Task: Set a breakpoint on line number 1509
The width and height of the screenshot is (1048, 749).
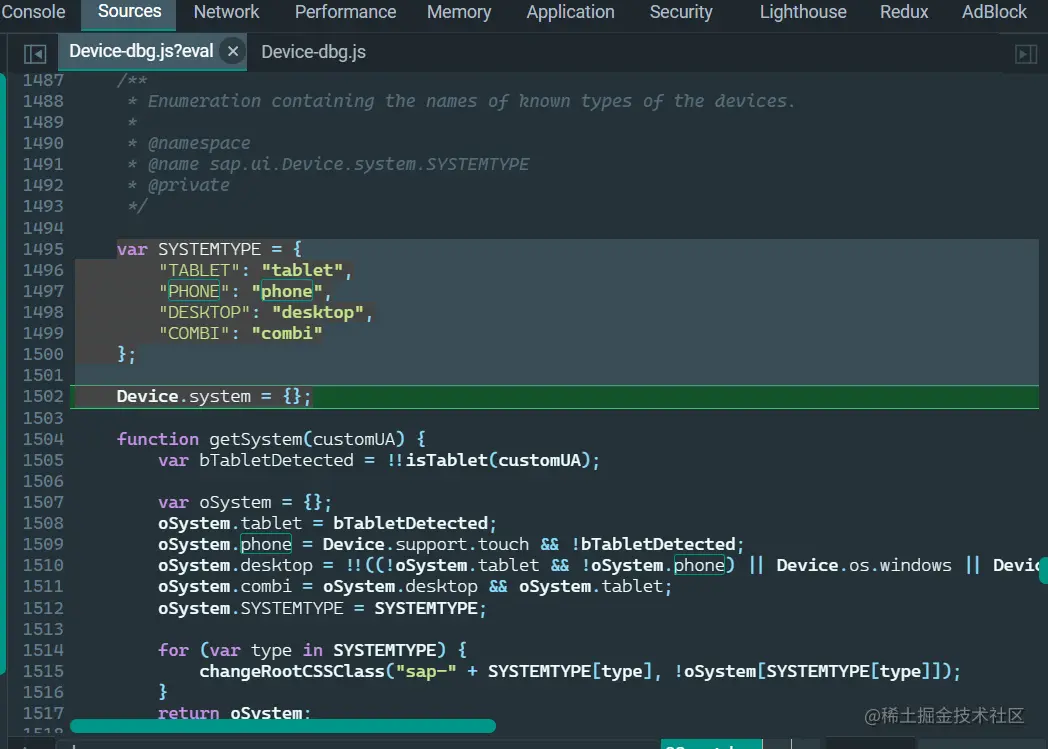Action: pyautogui.click(x=43, y=544)
